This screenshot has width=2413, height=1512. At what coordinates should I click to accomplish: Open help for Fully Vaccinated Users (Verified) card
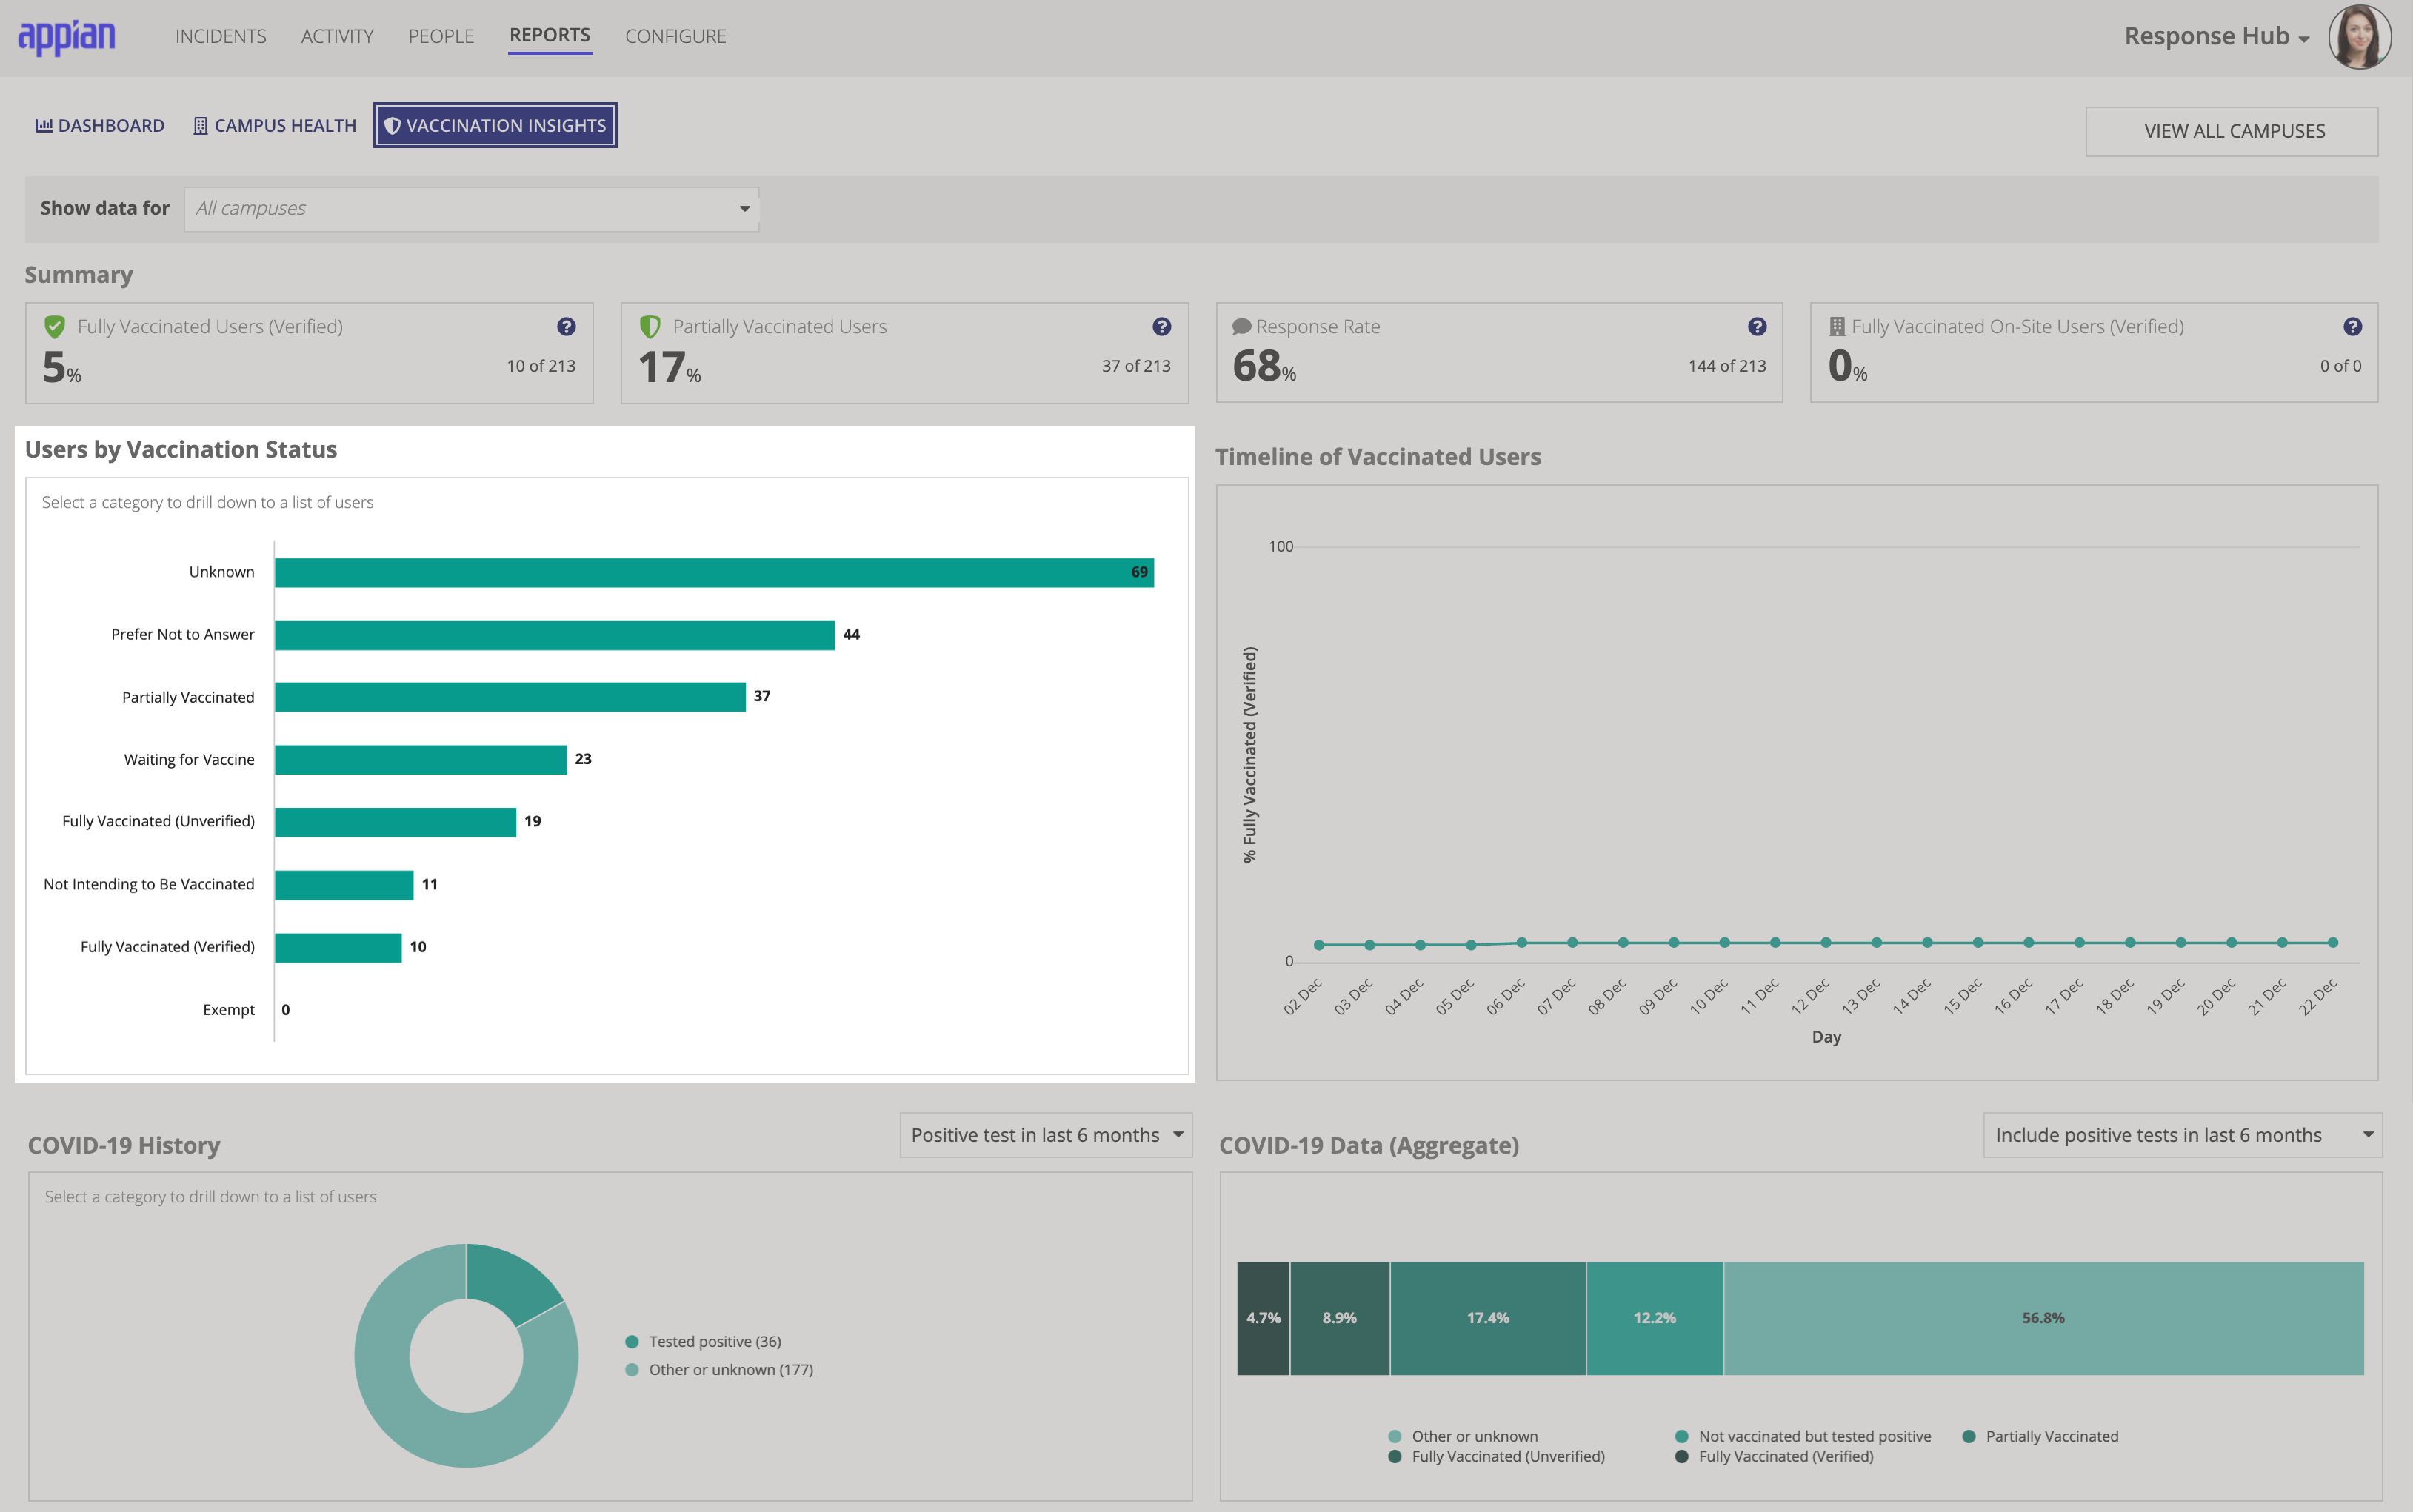(566, 327)
